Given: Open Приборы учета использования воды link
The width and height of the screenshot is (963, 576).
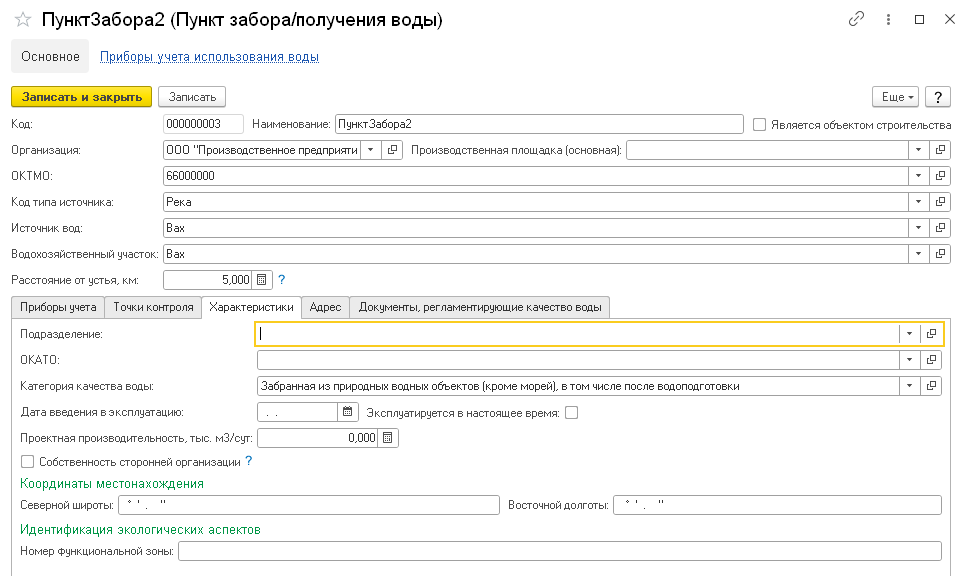Looking at the screenshot, I should pos(209,57).
